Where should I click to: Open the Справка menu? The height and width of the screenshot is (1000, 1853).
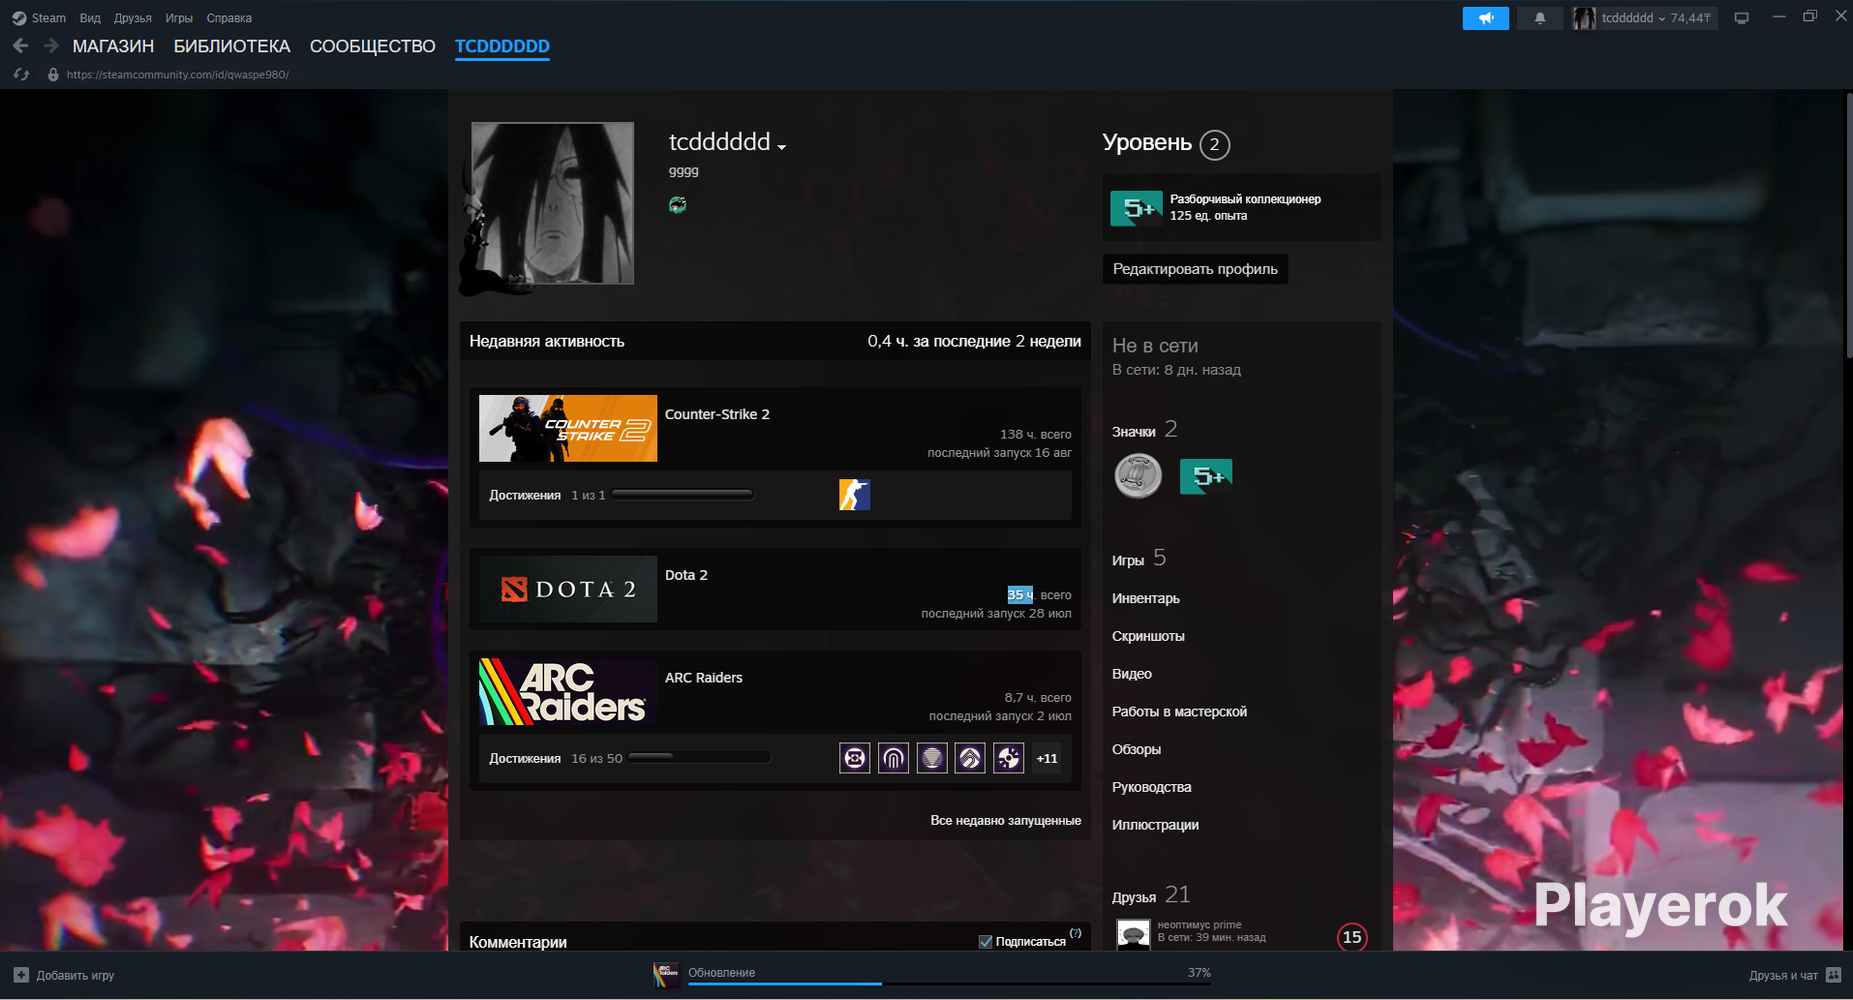pos(229,18)
